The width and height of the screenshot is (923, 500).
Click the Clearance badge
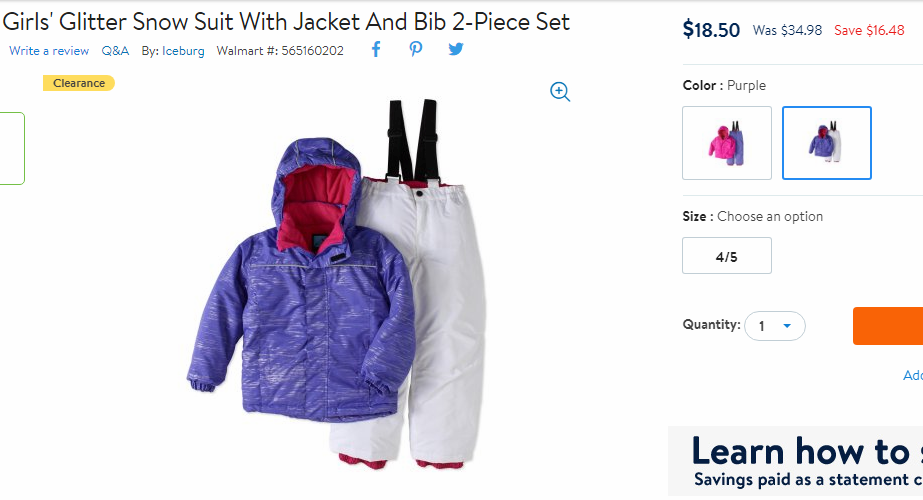[x=79, y=83]
